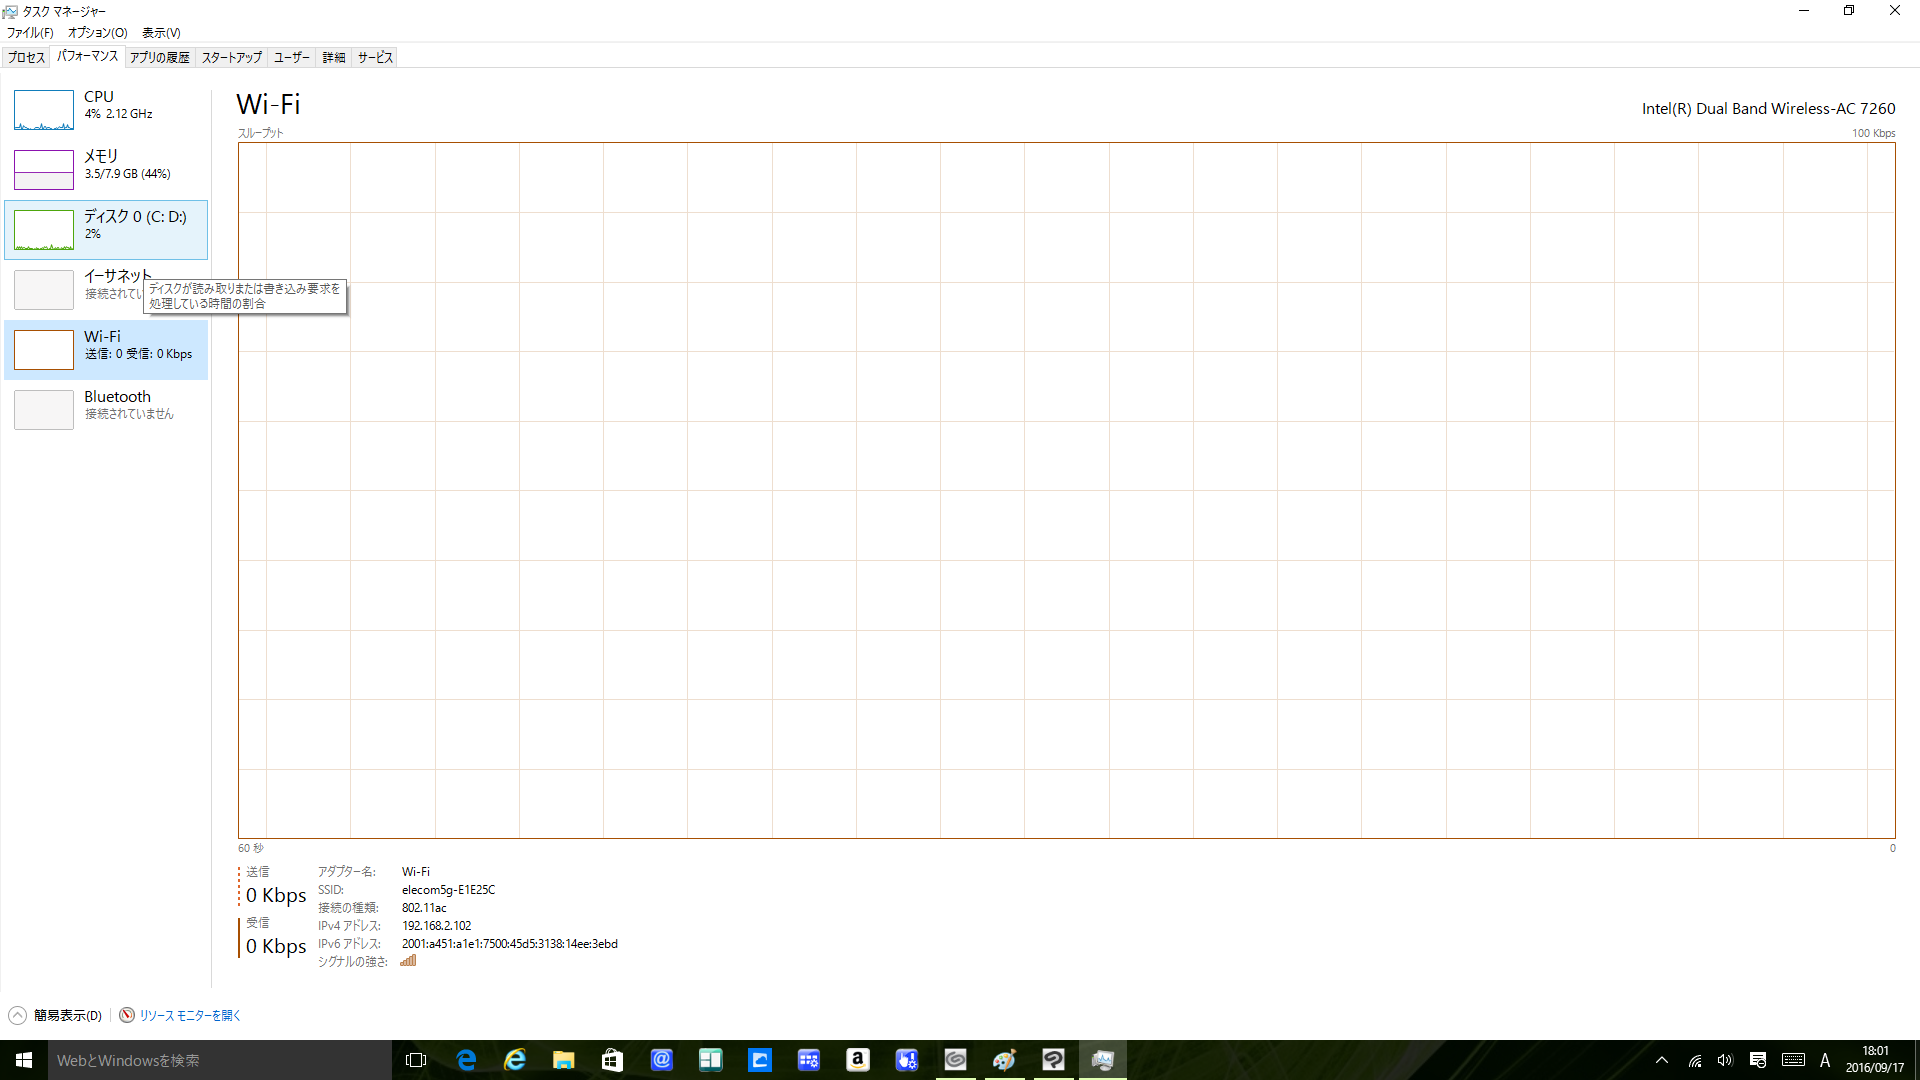Open the volume control in system tray
Screen dimensions: 1920x1080
click(x=1725, y=1060)
